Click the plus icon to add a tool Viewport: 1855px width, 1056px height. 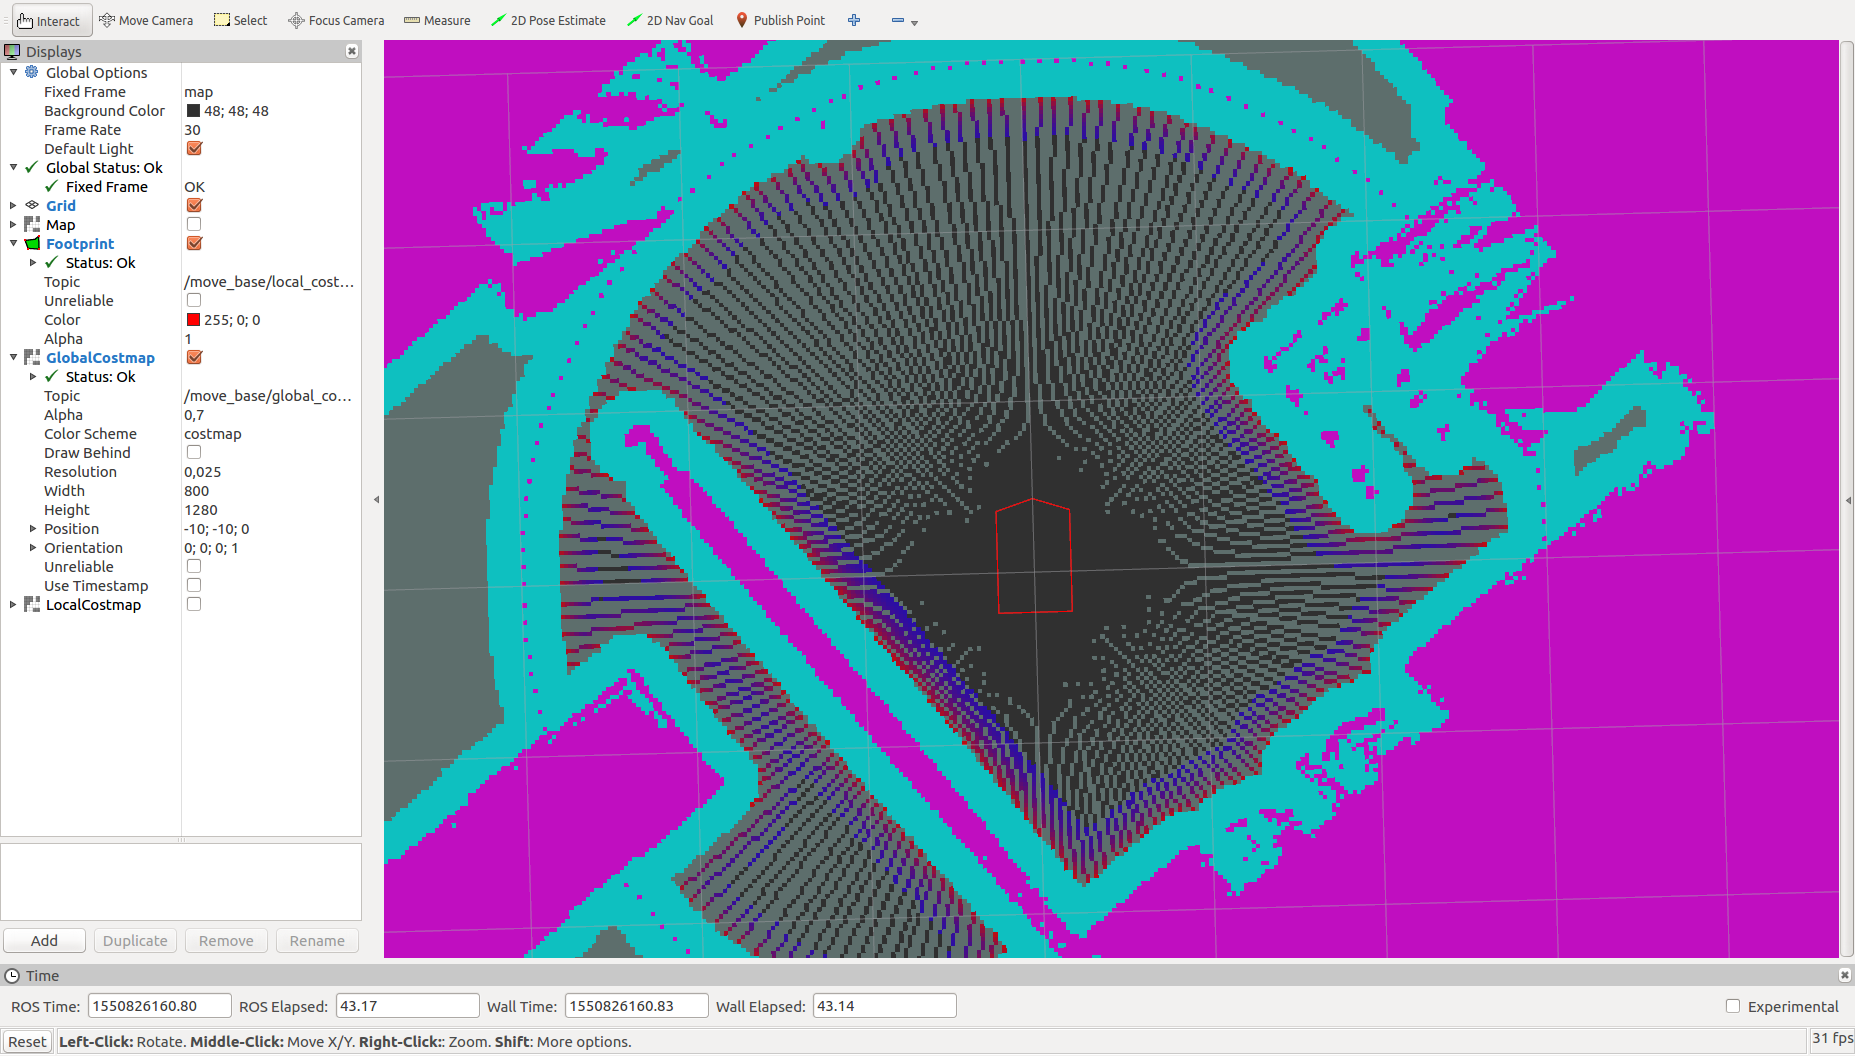pyautogui.click(x=854, y=20)
